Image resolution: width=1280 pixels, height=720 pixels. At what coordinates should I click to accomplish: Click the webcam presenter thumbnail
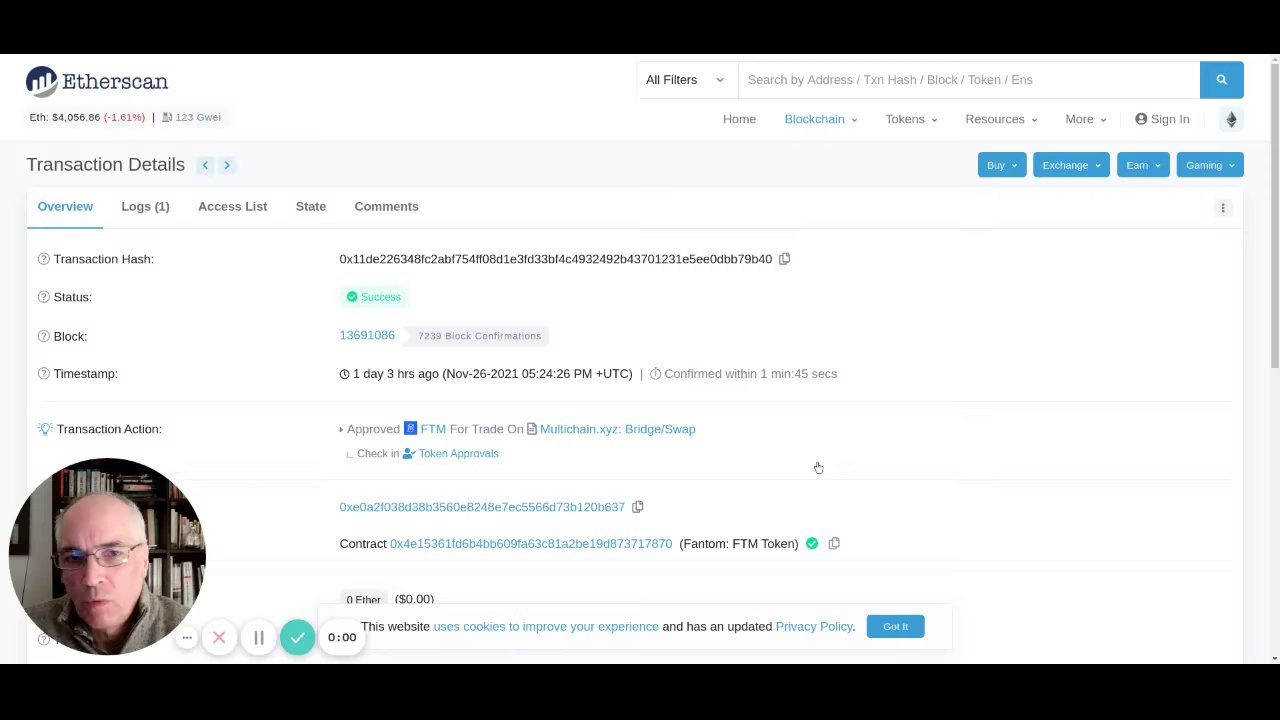107,556
